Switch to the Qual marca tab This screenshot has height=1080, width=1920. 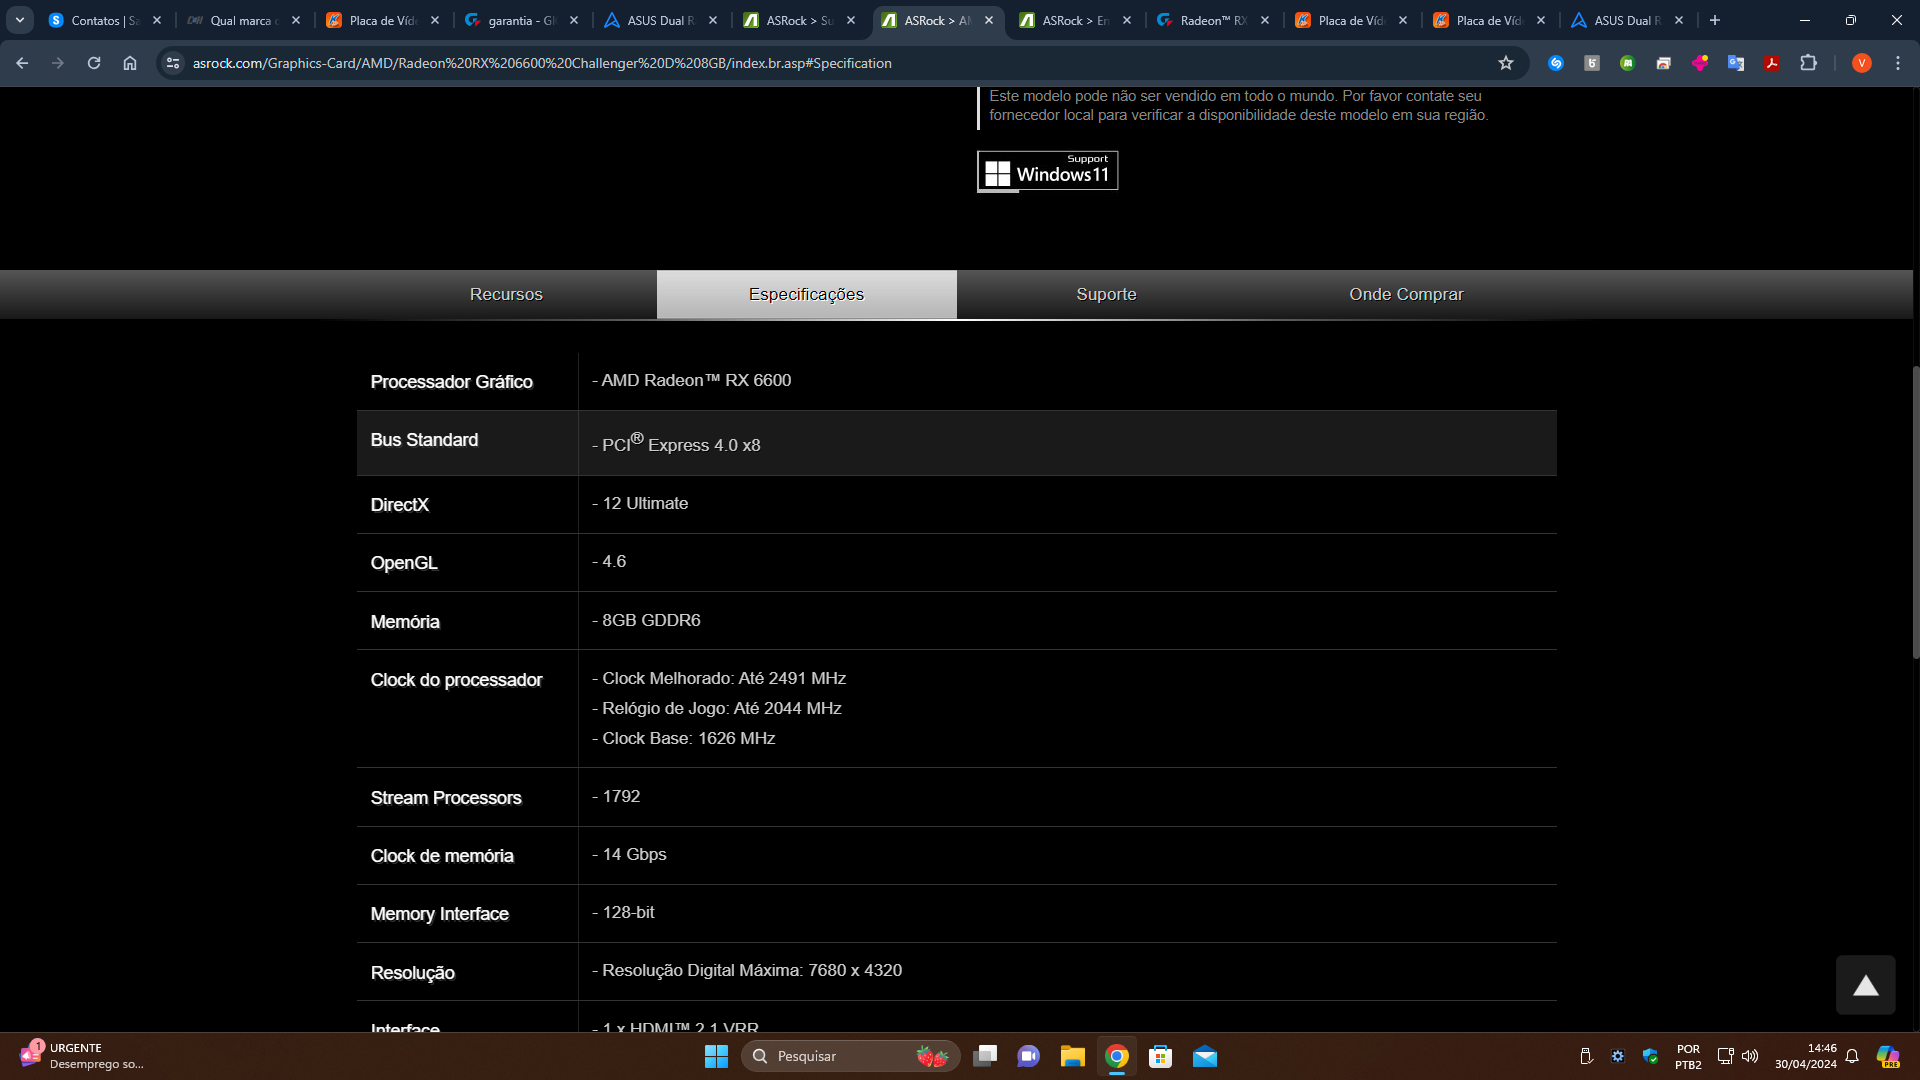point(244,20)
